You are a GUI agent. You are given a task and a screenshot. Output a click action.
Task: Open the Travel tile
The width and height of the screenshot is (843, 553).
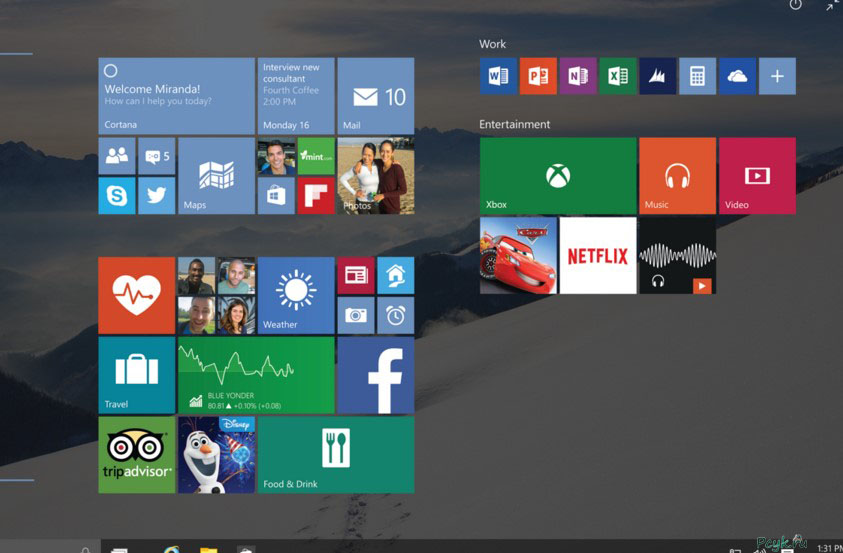click(x=137, y=375)
